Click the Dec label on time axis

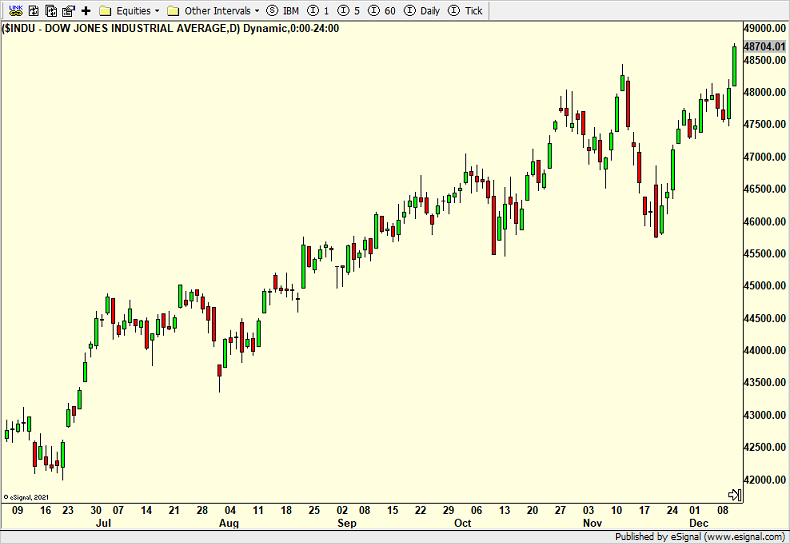[x=700, y=523]
